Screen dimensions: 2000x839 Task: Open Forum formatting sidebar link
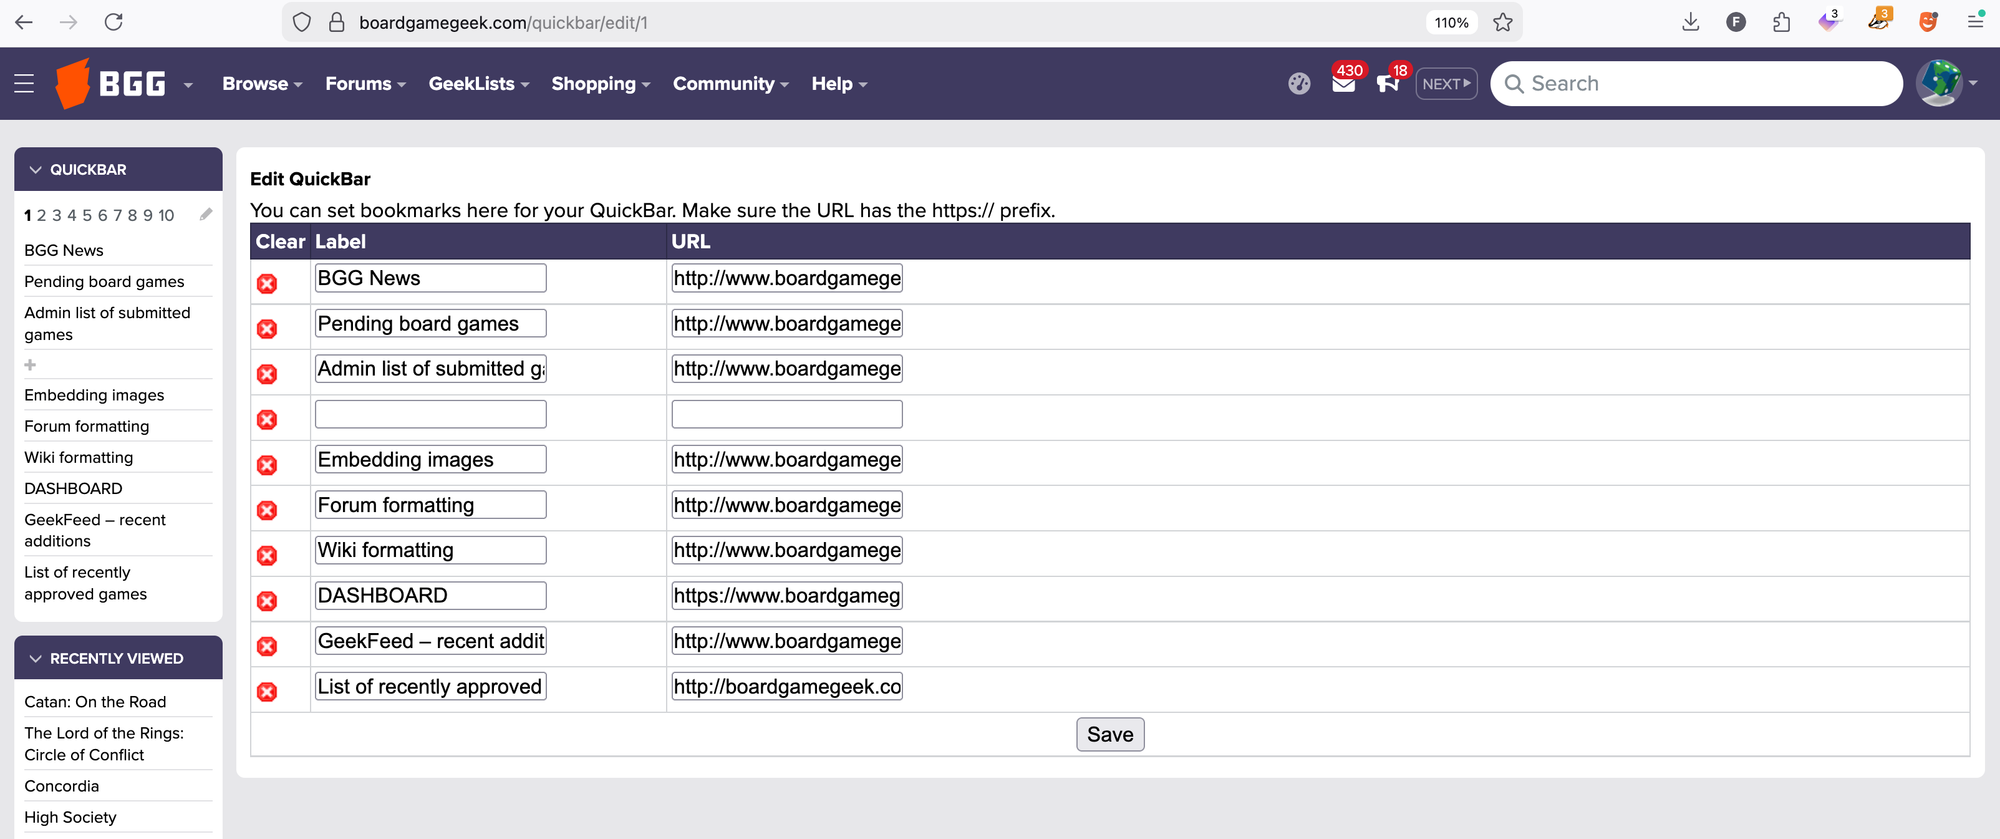tap(87, 426)
